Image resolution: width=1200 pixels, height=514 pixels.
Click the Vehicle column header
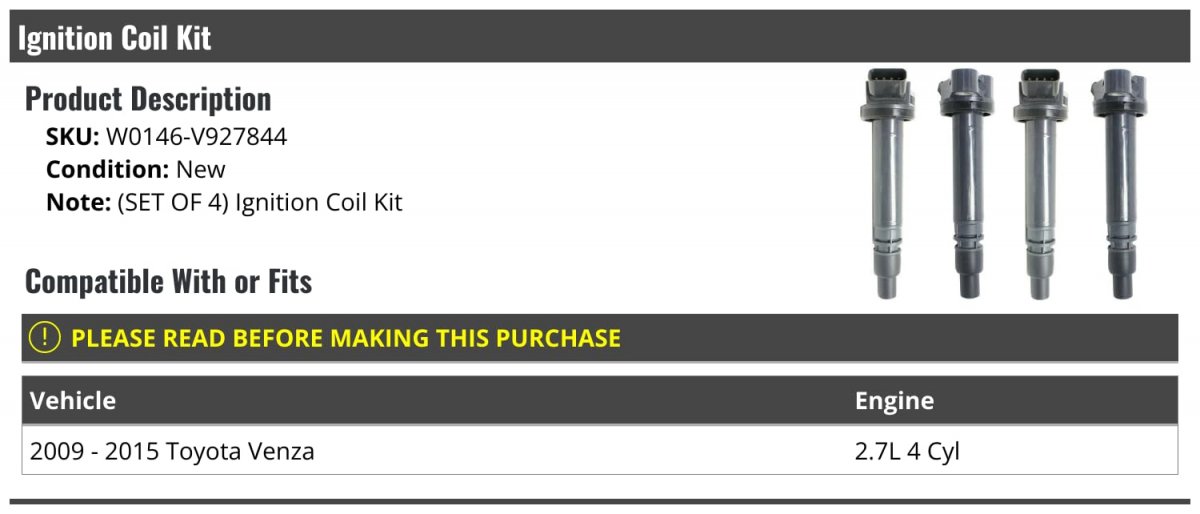pyautogui.click(x=73, y=401)
